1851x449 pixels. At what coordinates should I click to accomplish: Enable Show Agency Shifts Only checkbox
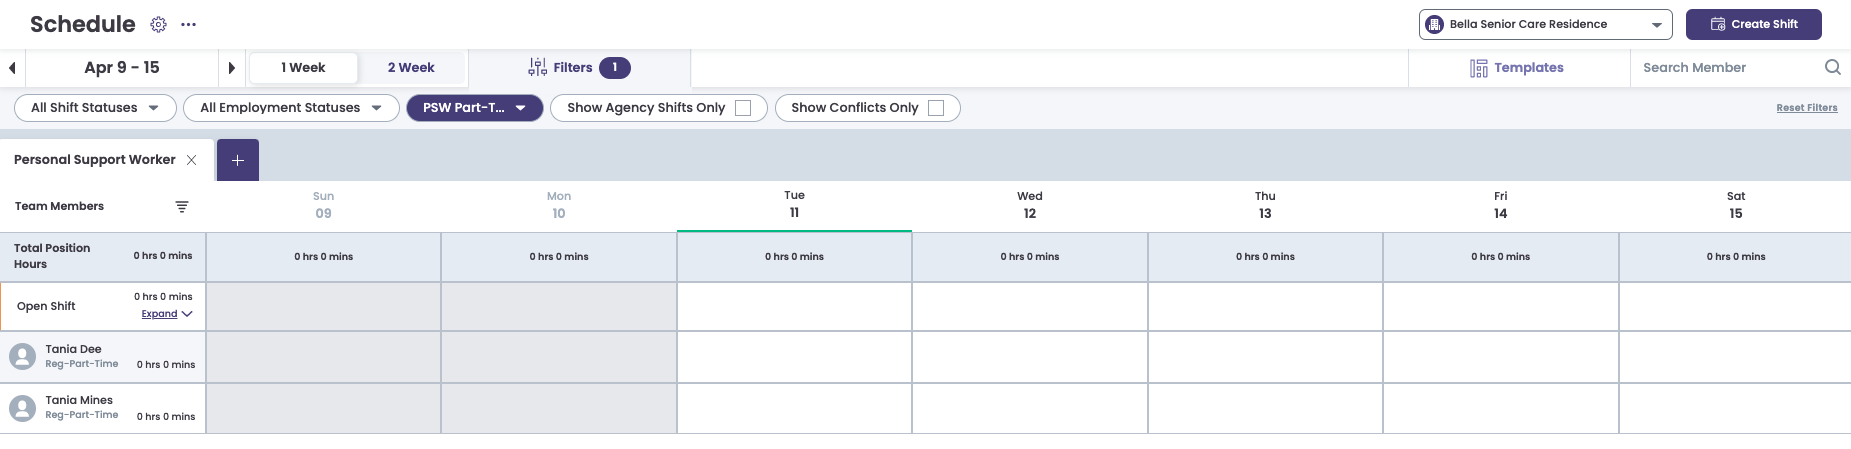pos(743,108)
